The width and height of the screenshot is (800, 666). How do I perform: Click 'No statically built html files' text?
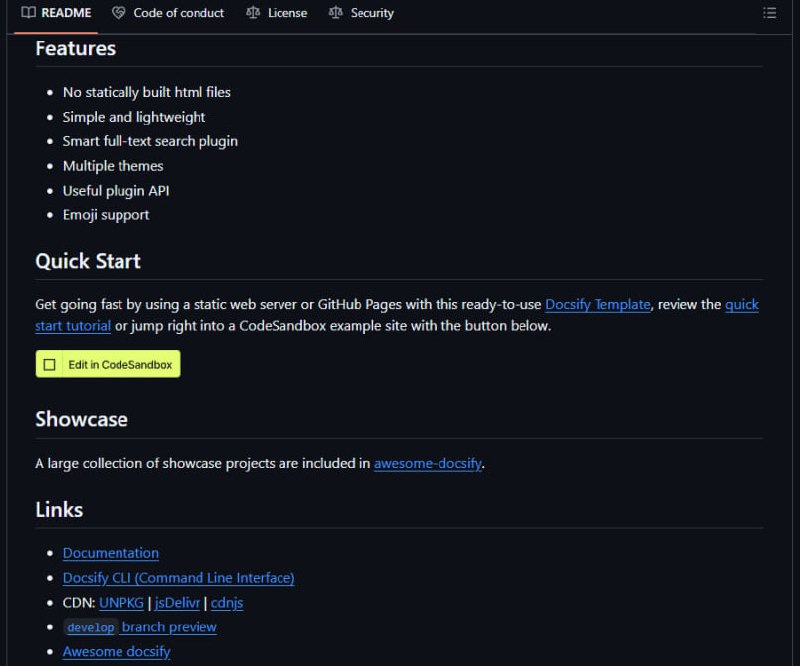147,92
